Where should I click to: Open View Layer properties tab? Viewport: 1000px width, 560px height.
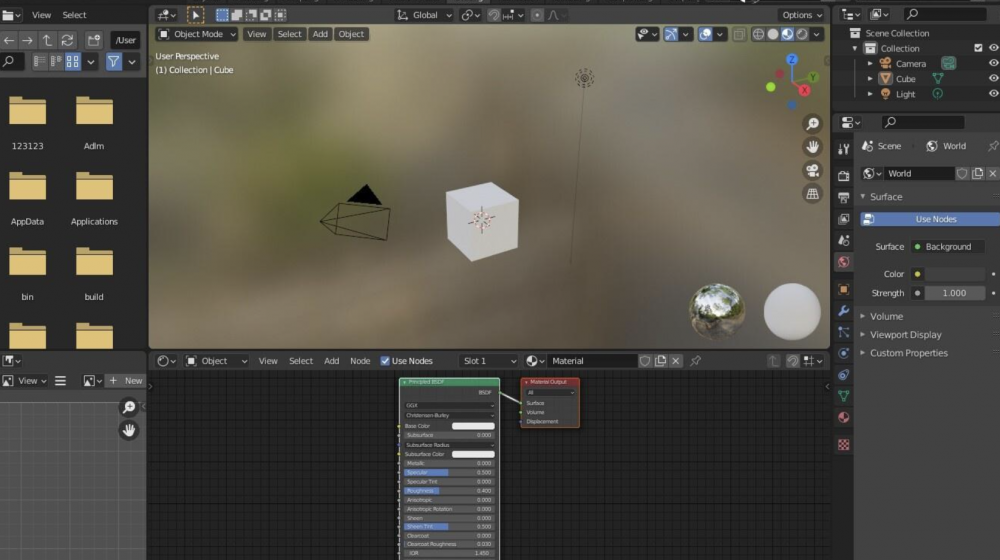click(844, 219)
